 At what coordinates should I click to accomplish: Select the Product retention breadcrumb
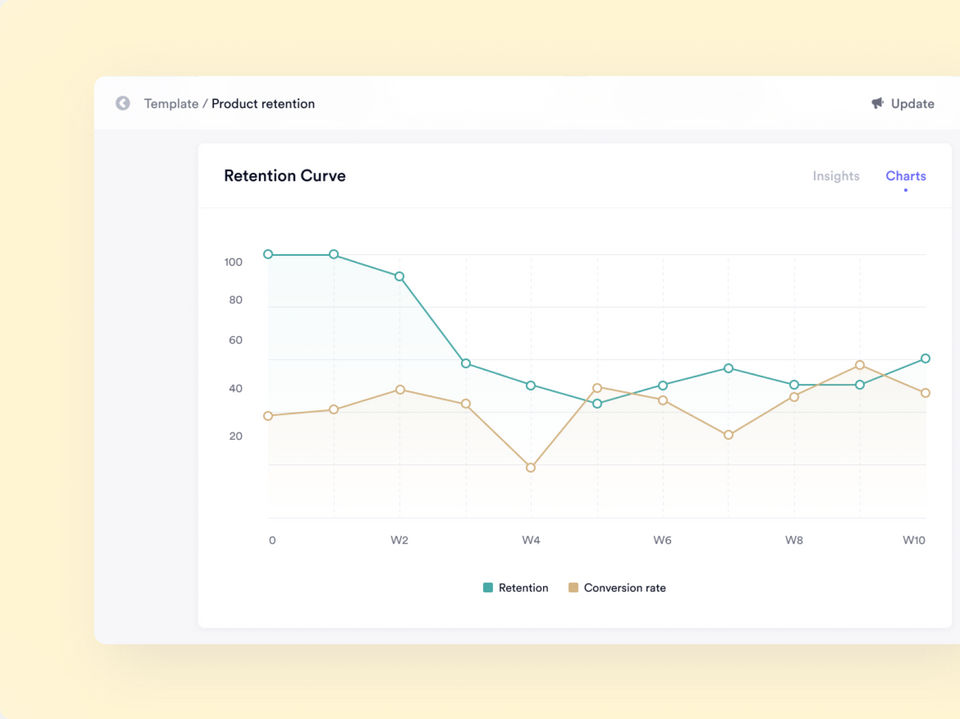(263, 104)
